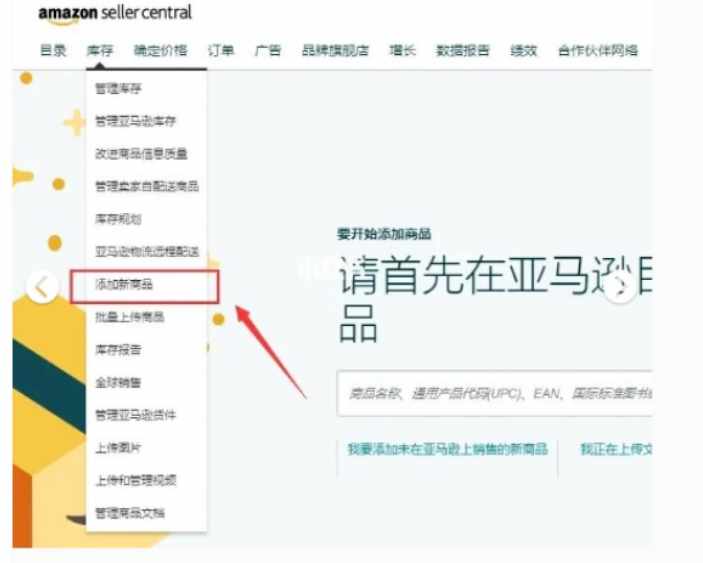Go to next carousel slide arrow
The height and width of the screenshot is (563, 703).
tap(621, 287)
